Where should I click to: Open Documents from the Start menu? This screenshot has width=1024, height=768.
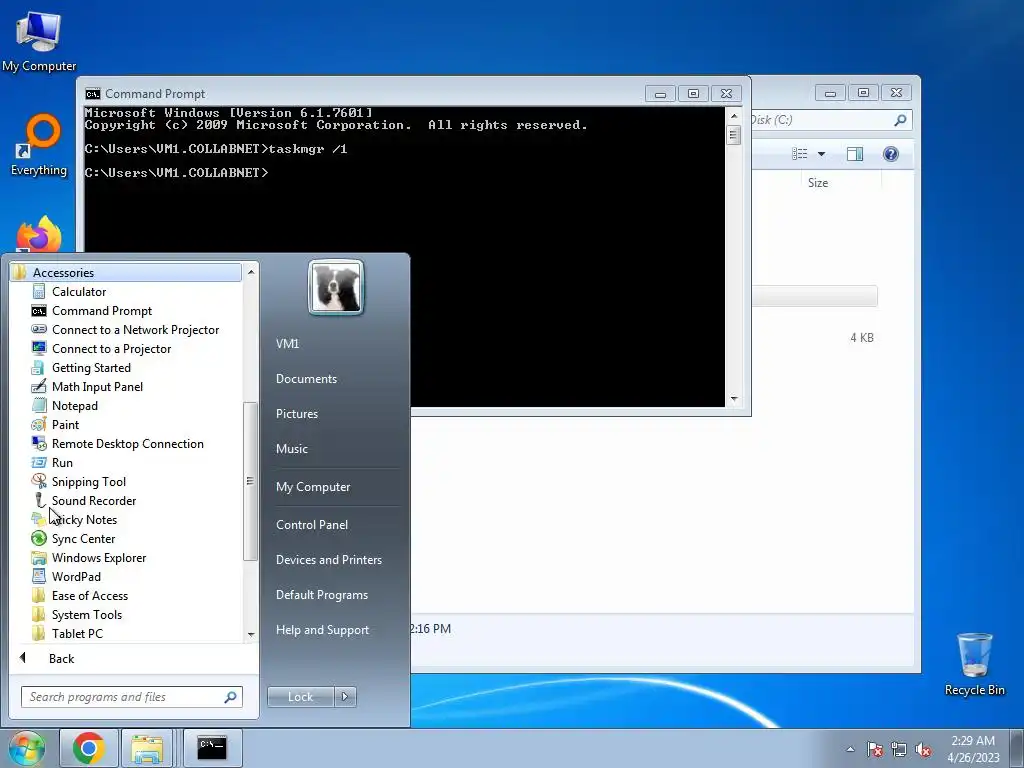306,379
